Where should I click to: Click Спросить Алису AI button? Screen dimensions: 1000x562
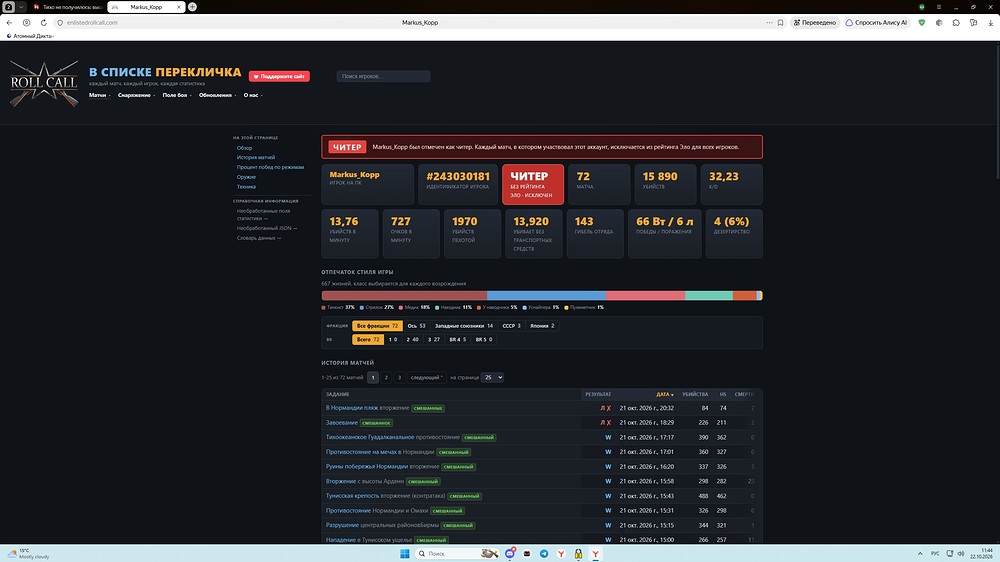pos(876,22)
